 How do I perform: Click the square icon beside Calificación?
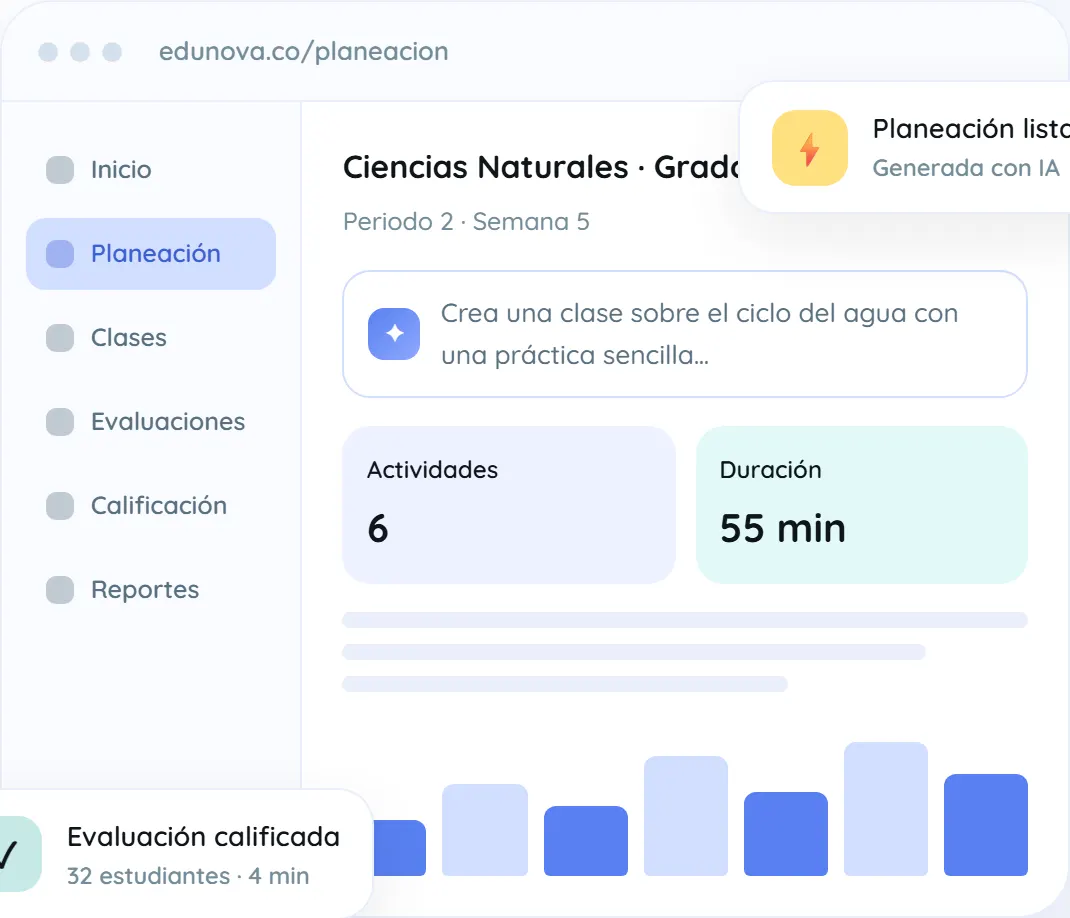(x=60, y=506)
